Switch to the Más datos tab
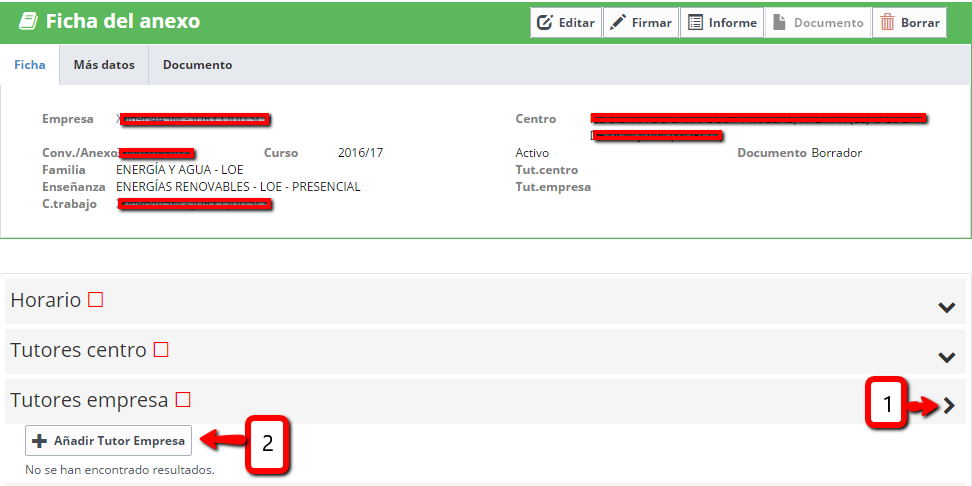Viewport: 972px width, 486px height. 104,65
